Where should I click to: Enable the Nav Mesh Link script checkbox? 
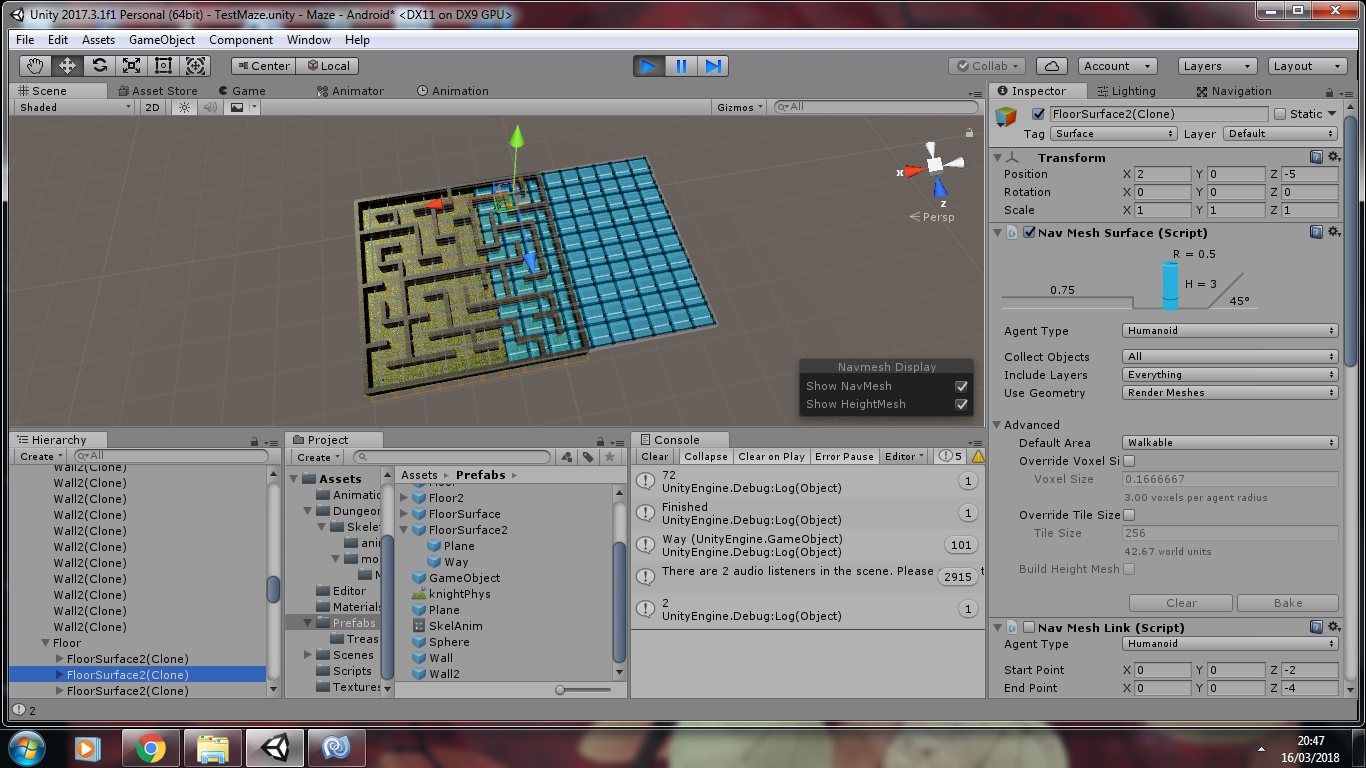(1029, 628)
